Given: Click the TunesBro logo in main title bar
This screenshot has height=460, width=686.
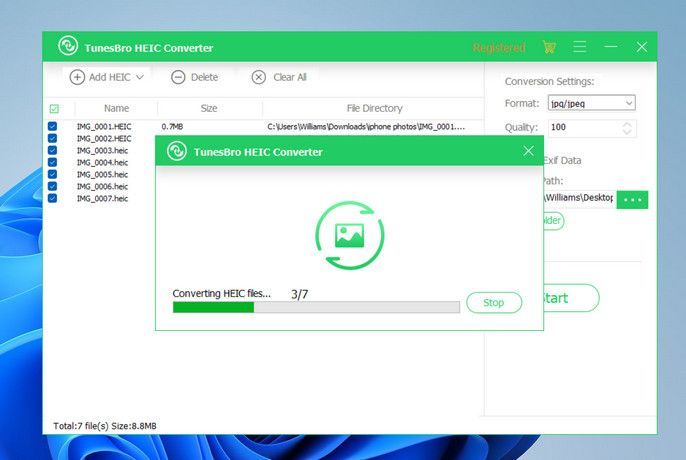Looking at the screenshot, I should coord(68,46).
